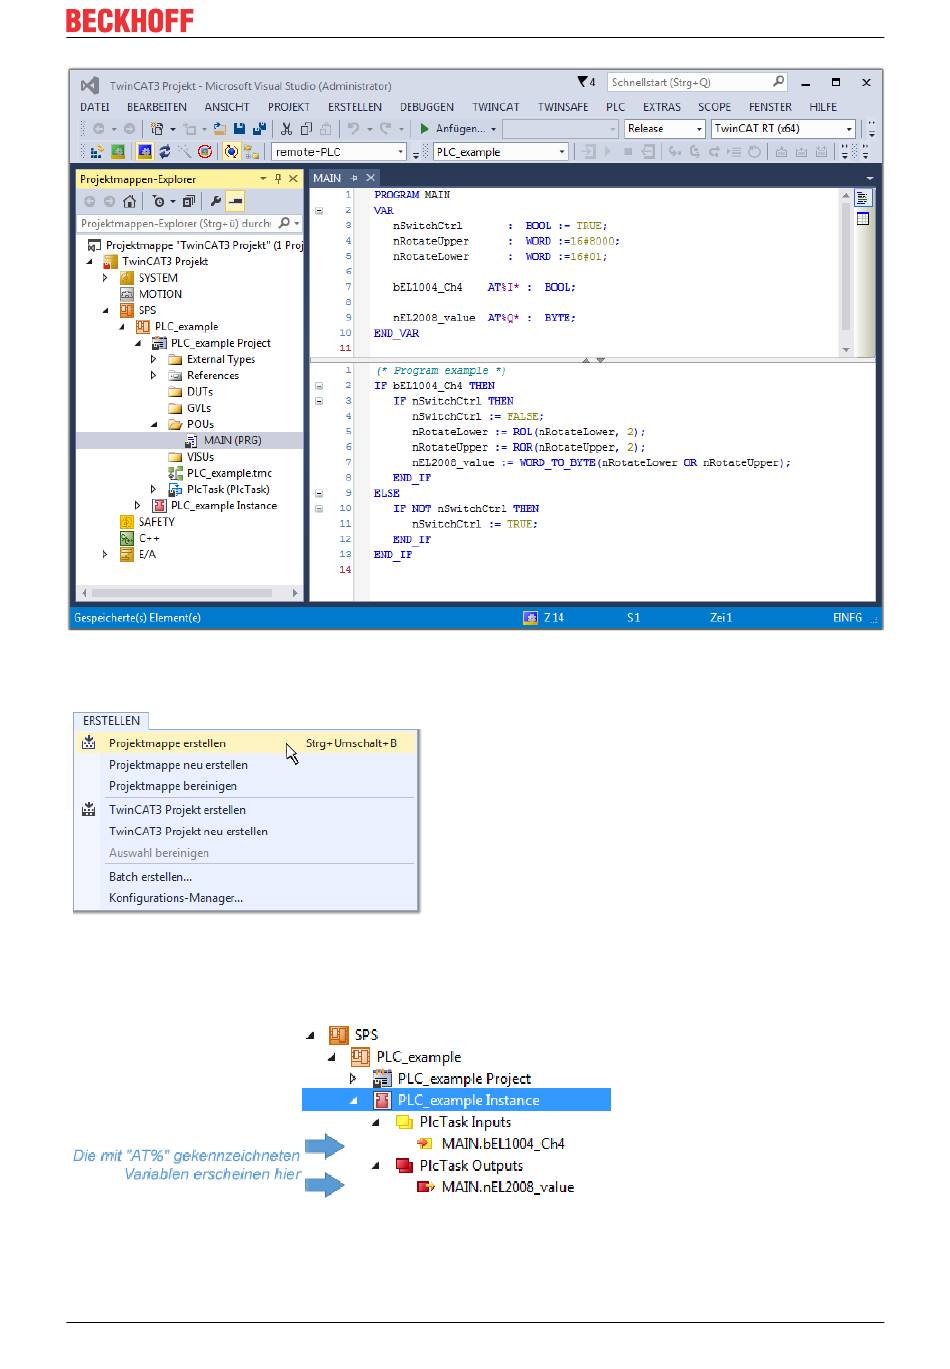Pin the MAIN editor tab
Viewport: 950px width, 1369px height.
pyautogui.click(x=354, y=178)
